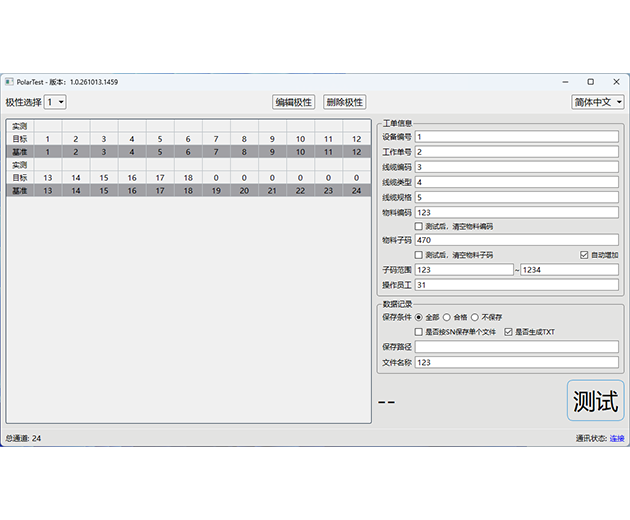
Task: Click the 连接 link in status bar
Action: (617, 438)
